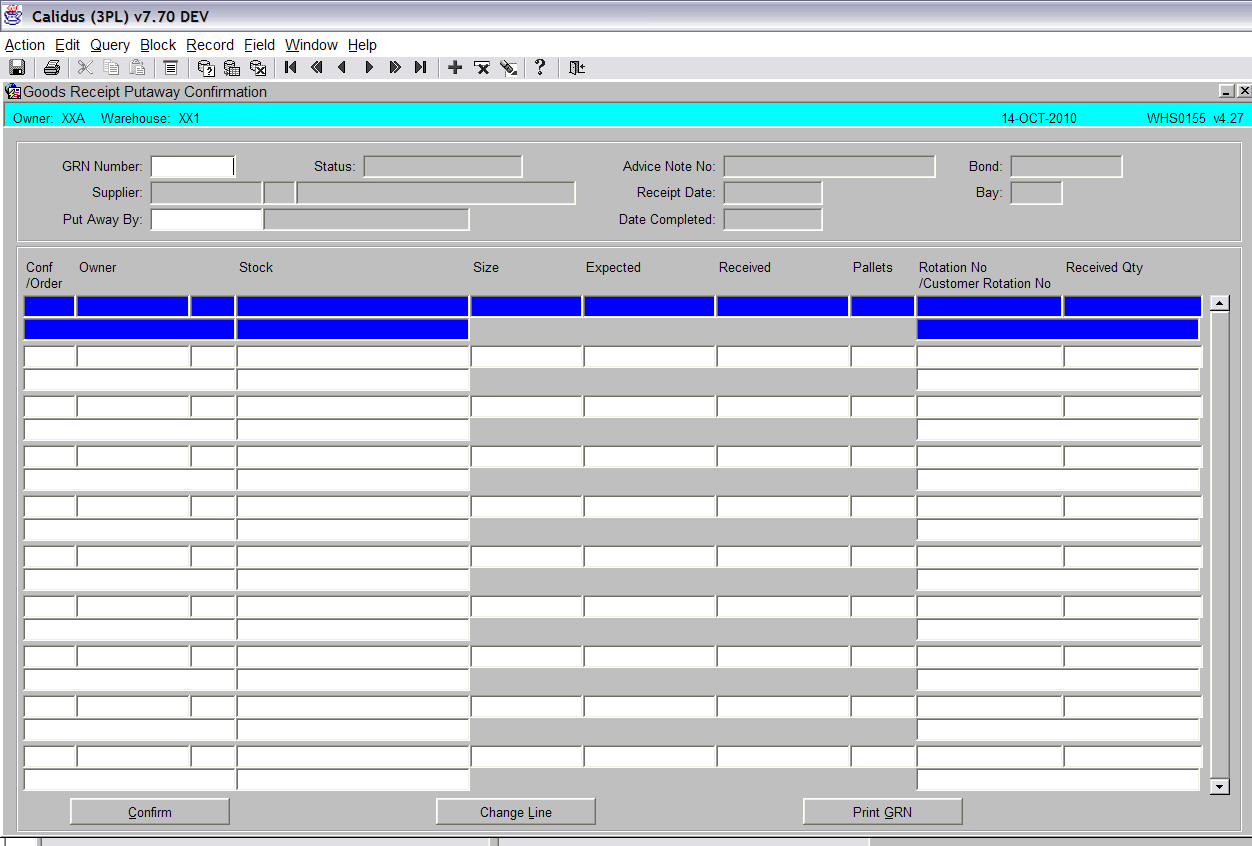Image resolution: width=1252 pixels, height=846 pixels.
Task: Click the Help question mark icon
Action: [x=540, y=67]
